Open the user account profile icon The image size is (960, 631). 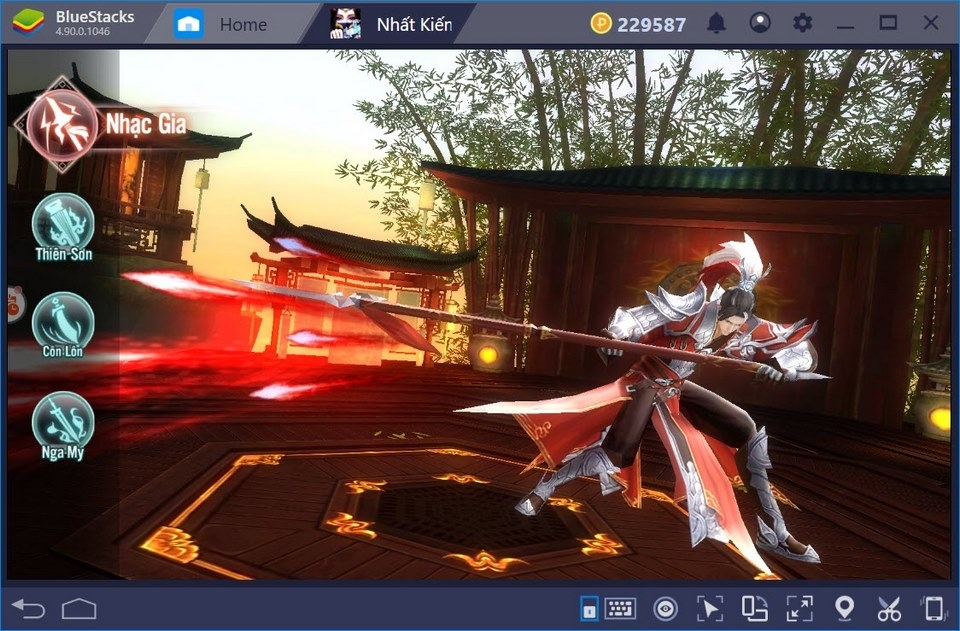coord(760,24)
